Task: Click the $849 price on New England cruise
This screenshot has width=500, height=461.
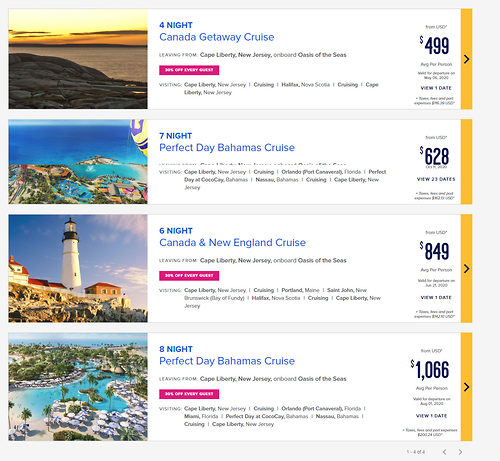Action: click(x=435, y=251)
